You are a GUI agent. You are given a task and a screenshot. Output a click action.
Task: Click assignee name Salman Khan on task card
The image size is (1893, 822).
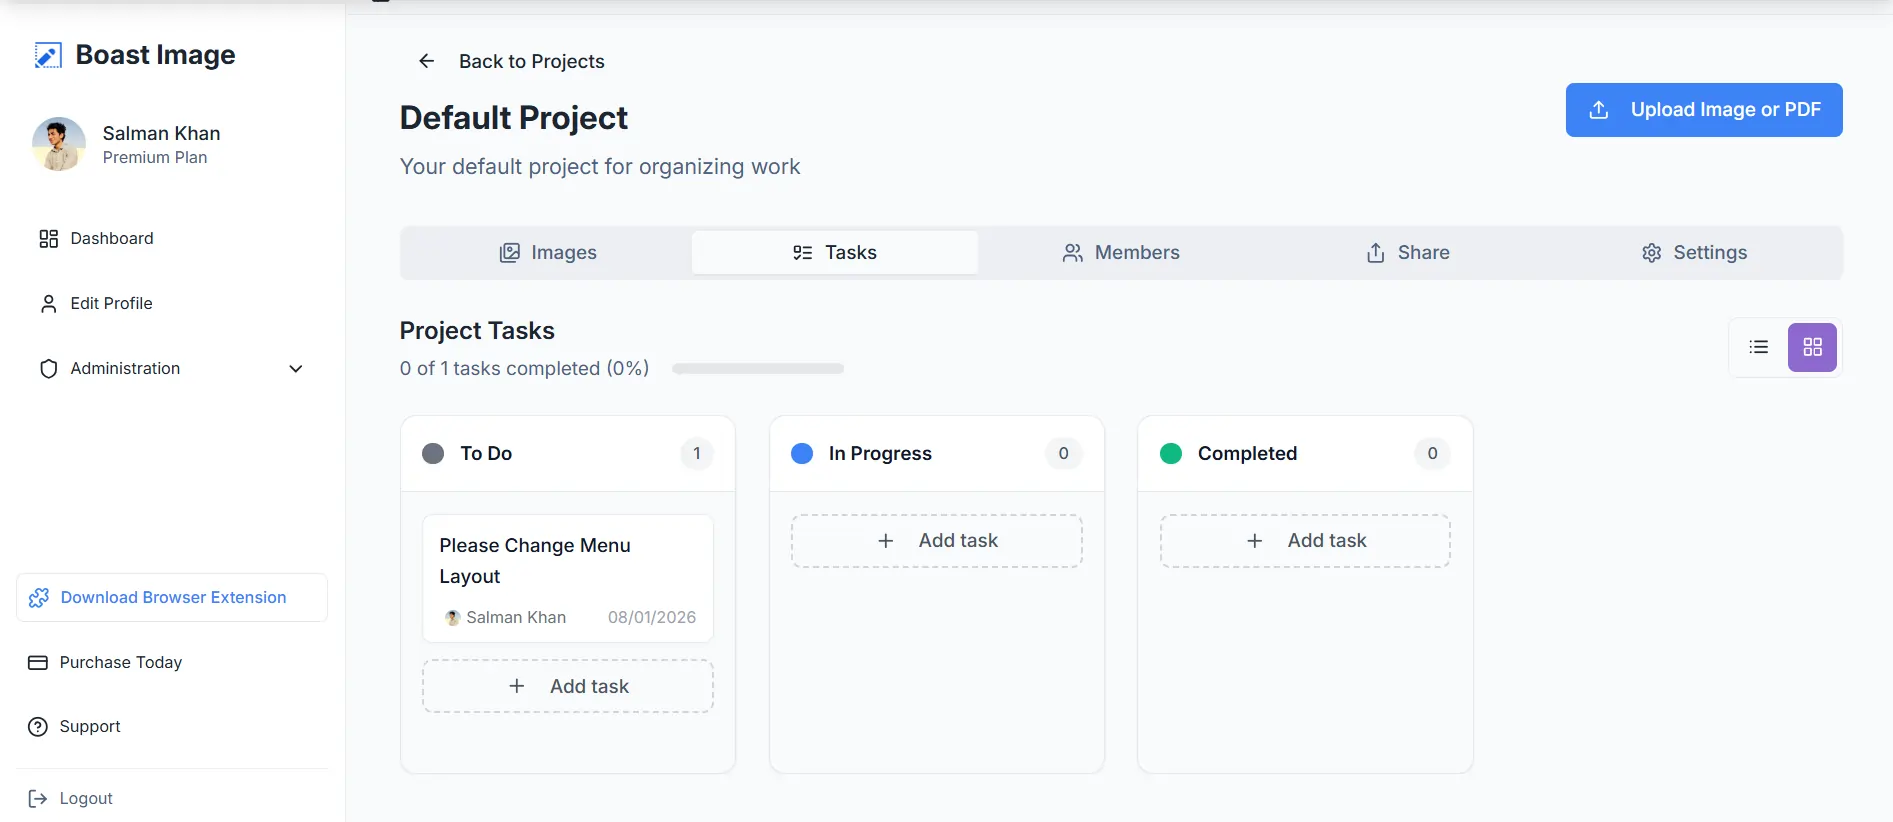516,618
